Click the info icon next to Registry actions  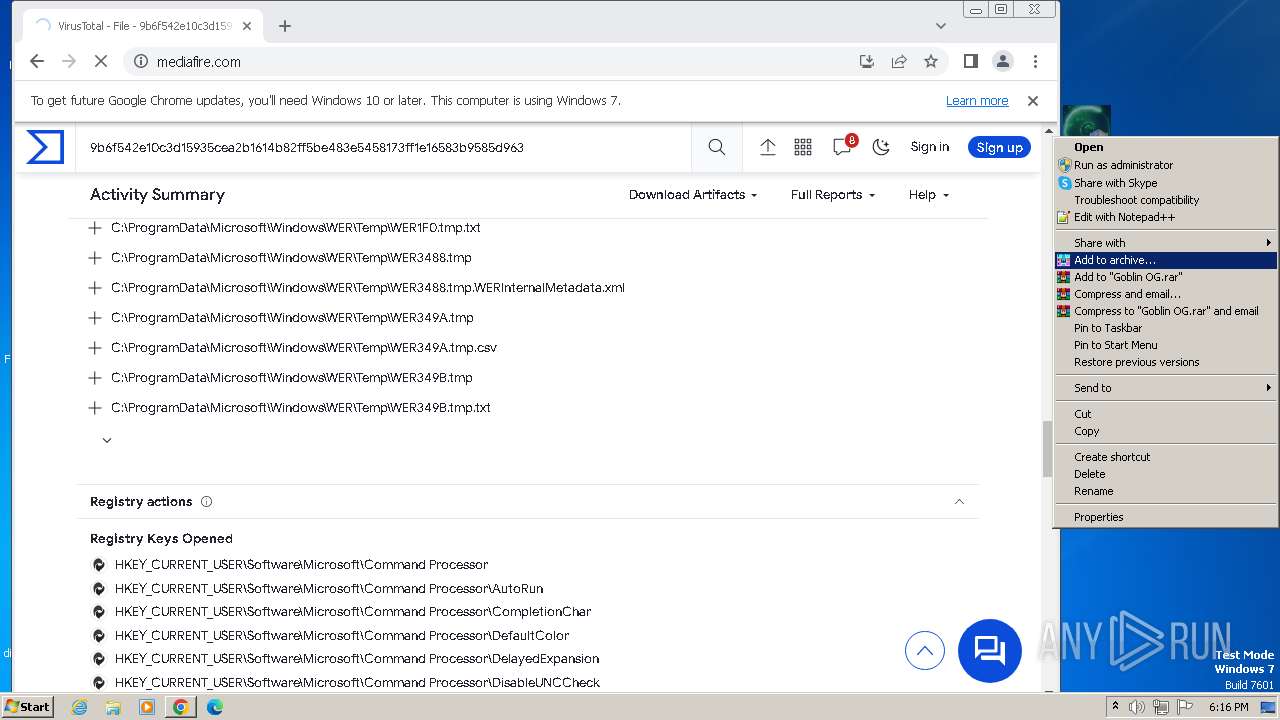pos(207,502)
